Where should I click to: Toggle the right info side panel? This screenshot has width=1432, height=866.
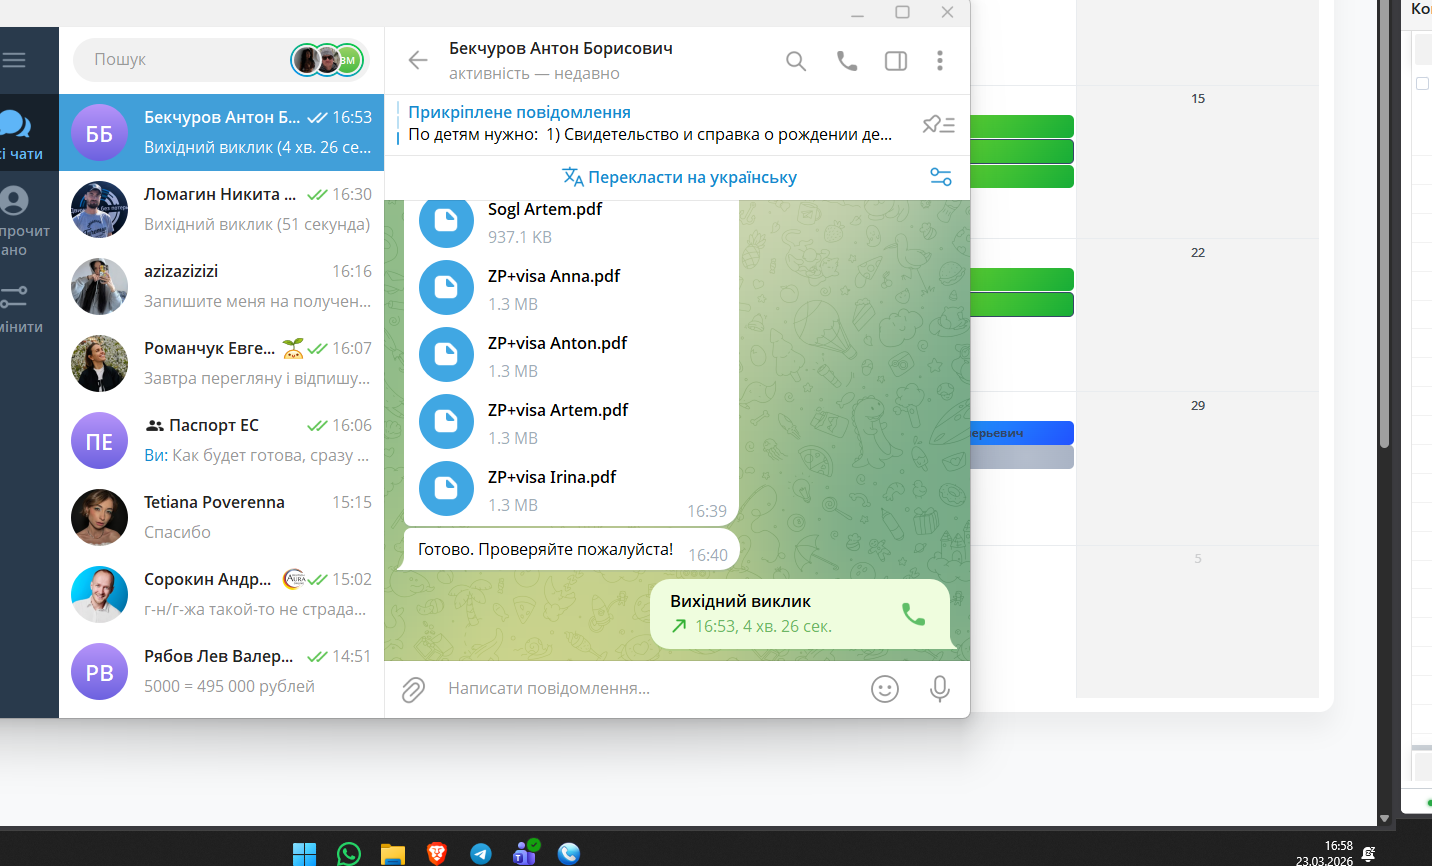pyautogui.click(x=896, y=61)
